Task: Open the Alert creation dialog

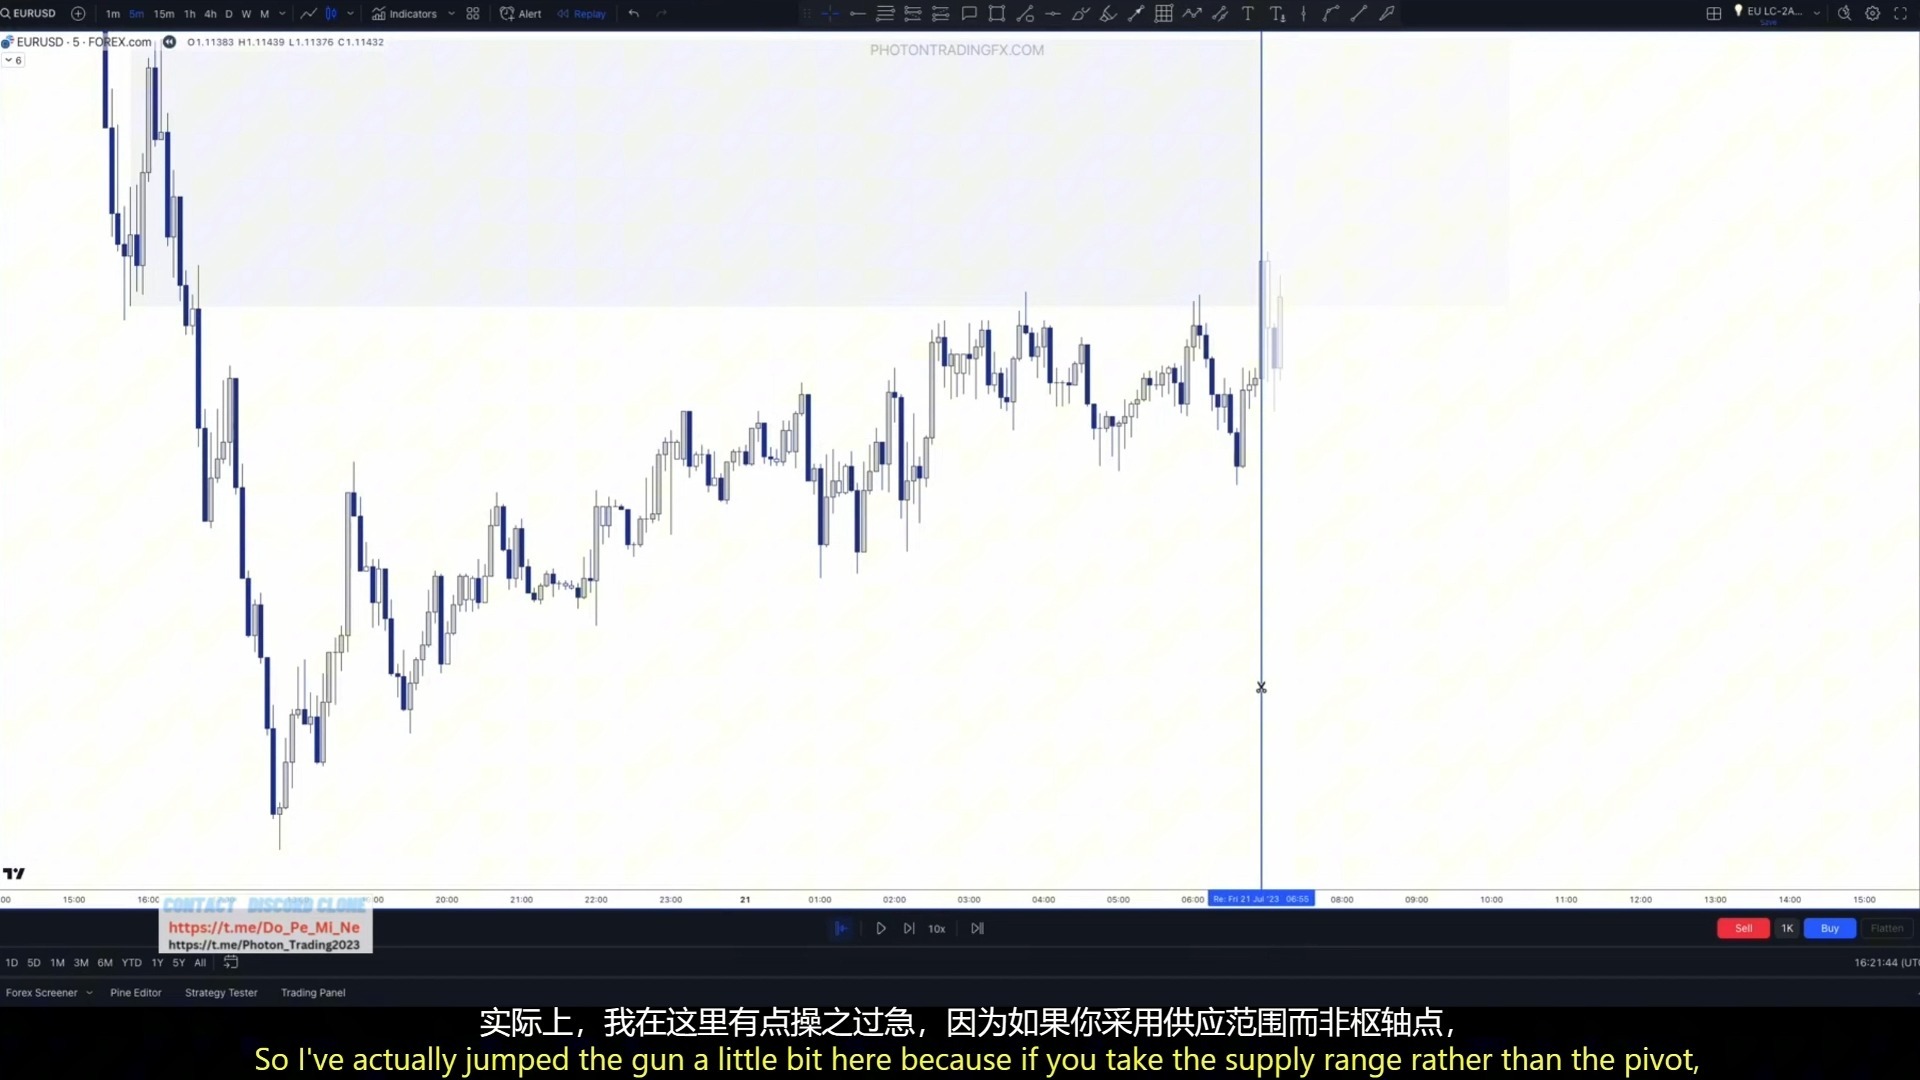Action: pyautogui.click(x=521, y=14)
